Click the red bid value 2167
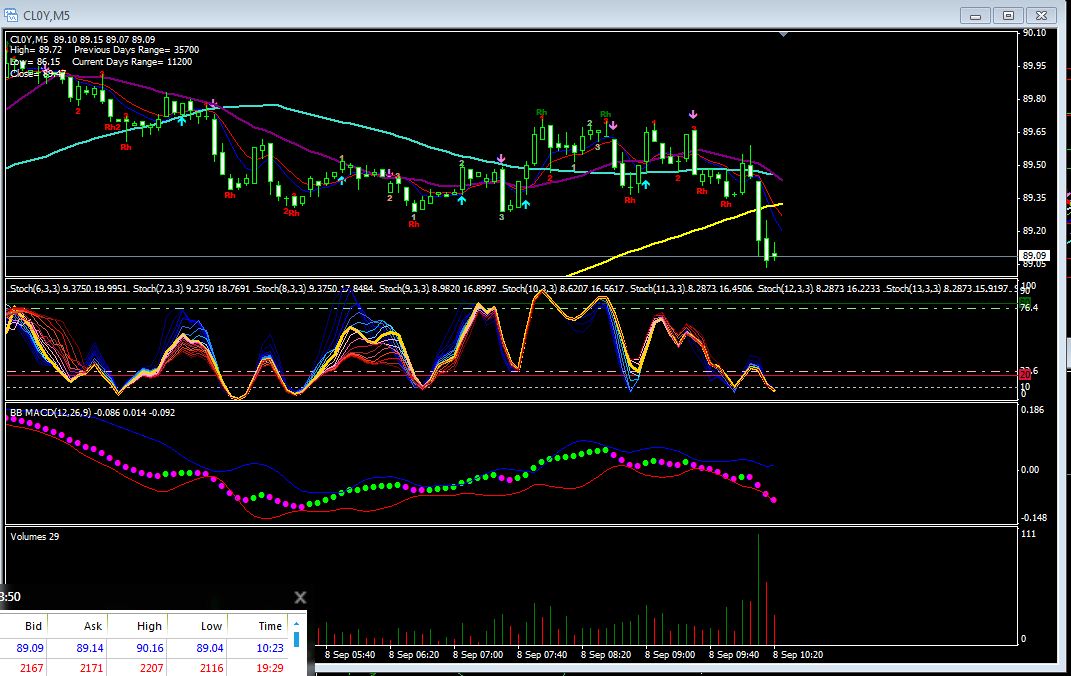This screenshot has height=676, width=1071. [31, 668]
